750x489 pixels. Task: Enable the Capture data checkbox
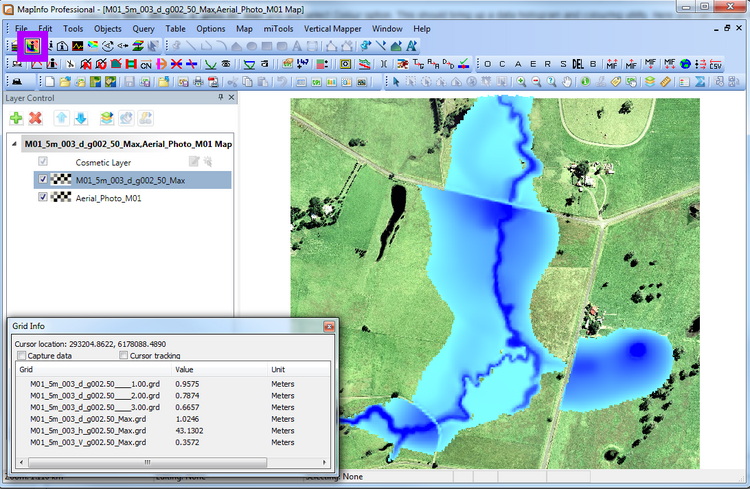point(22,355)
